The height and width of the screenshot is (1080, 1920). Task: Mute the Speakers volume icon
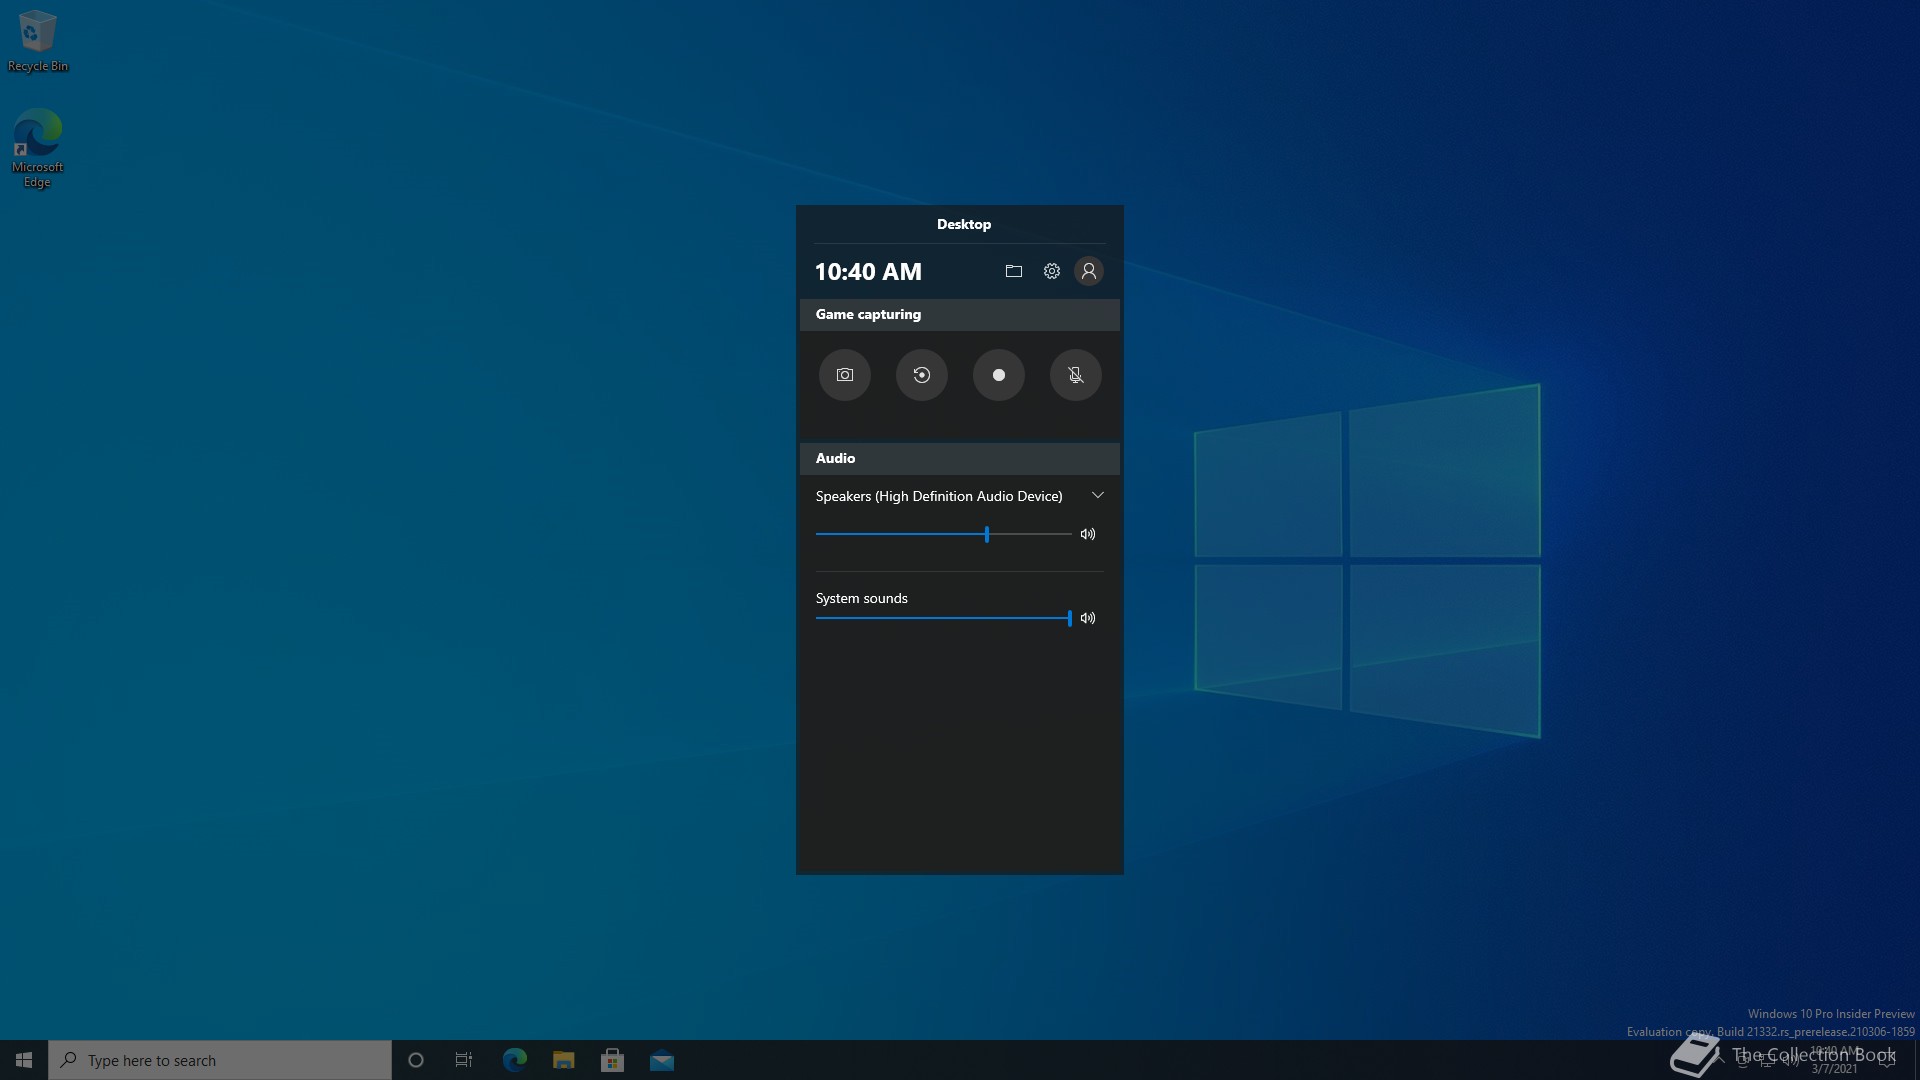click(x=1088, y=534)
